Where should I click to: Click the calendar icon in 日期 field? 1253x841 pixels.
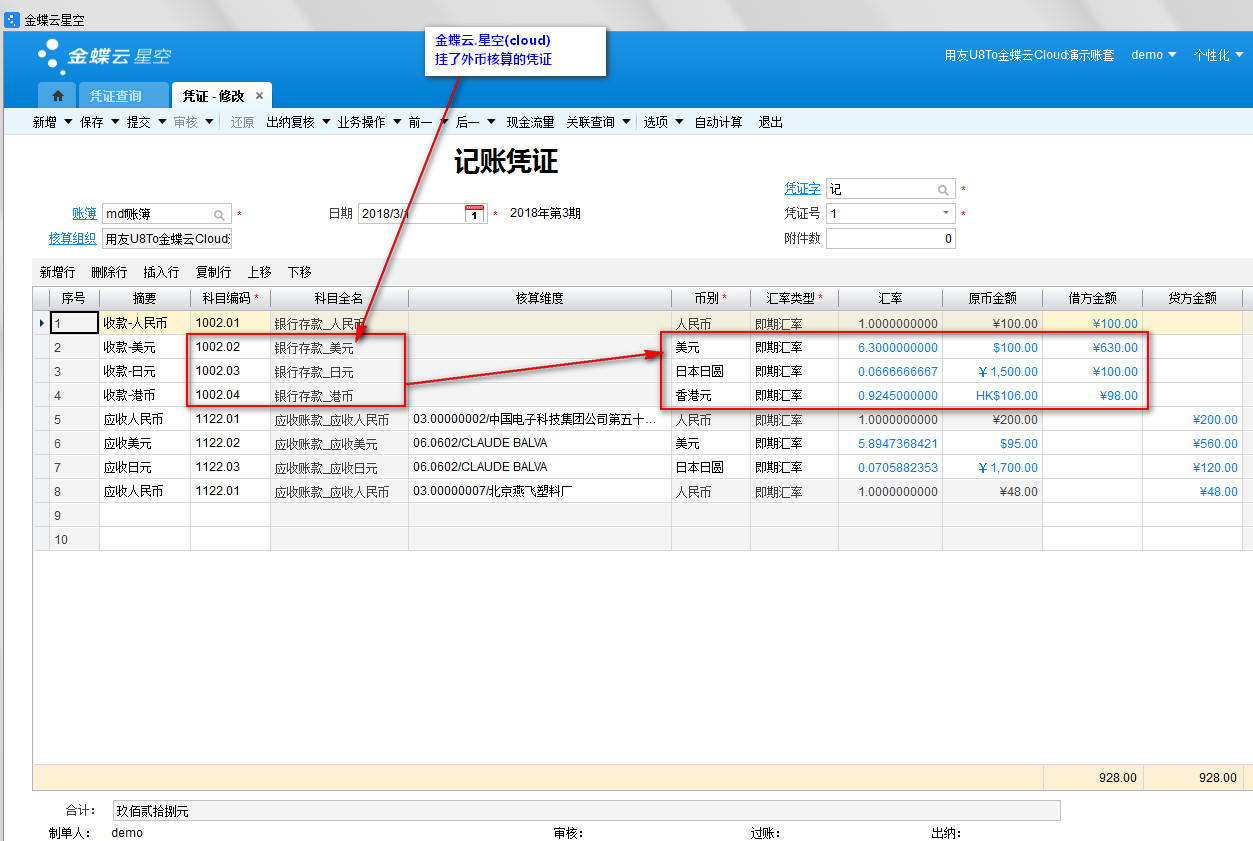click(475, 213)
